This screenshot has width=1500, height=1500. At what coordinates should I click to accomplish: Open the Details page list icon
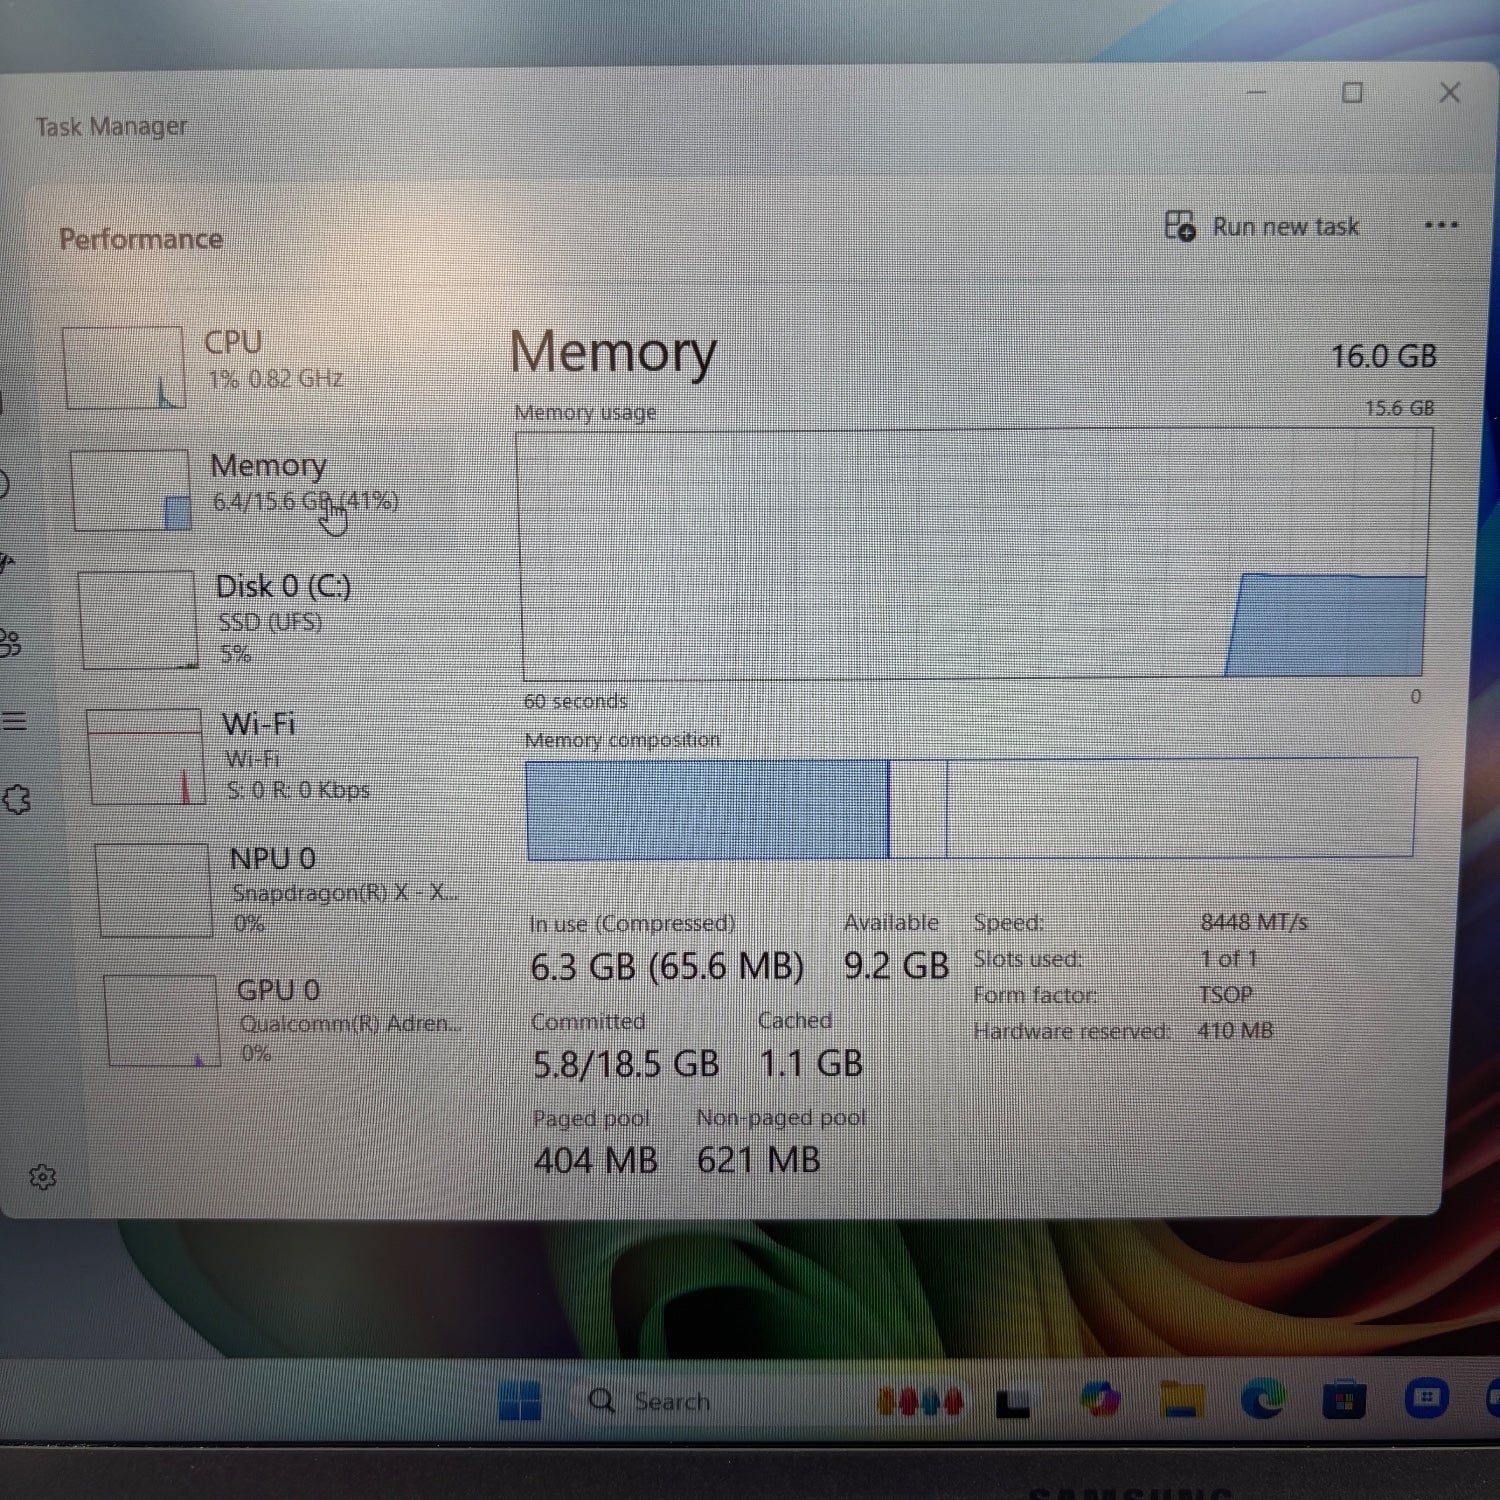click(x=14, y=721)
